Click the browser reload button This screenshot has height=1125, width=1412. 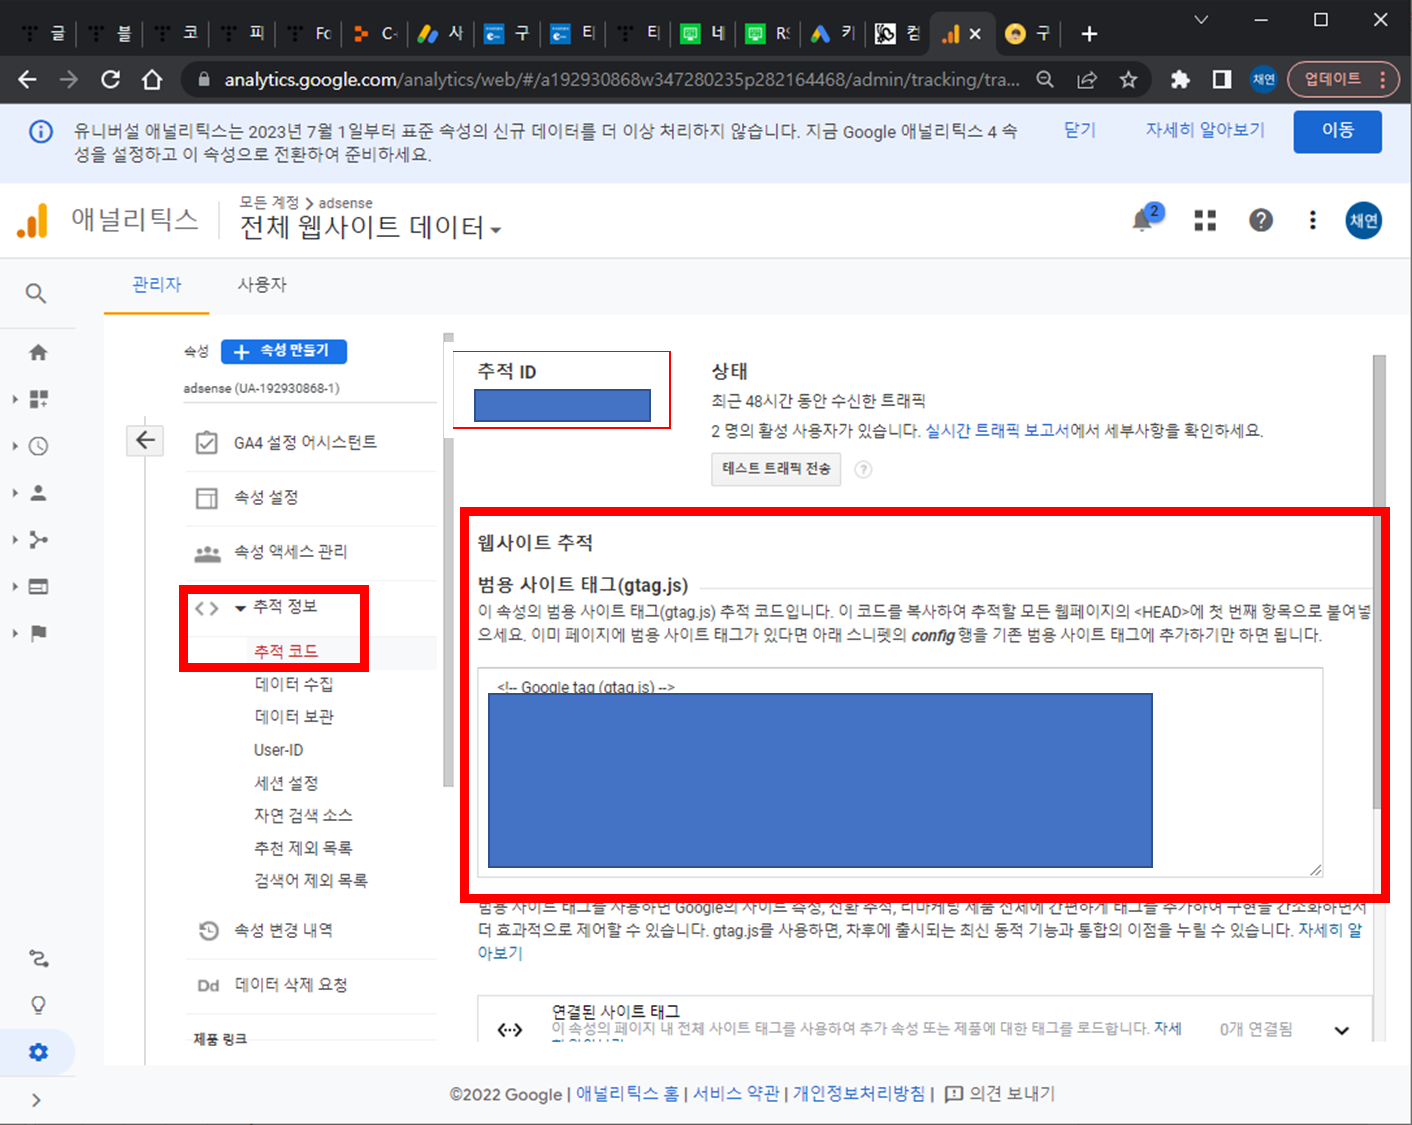point(110,79)
